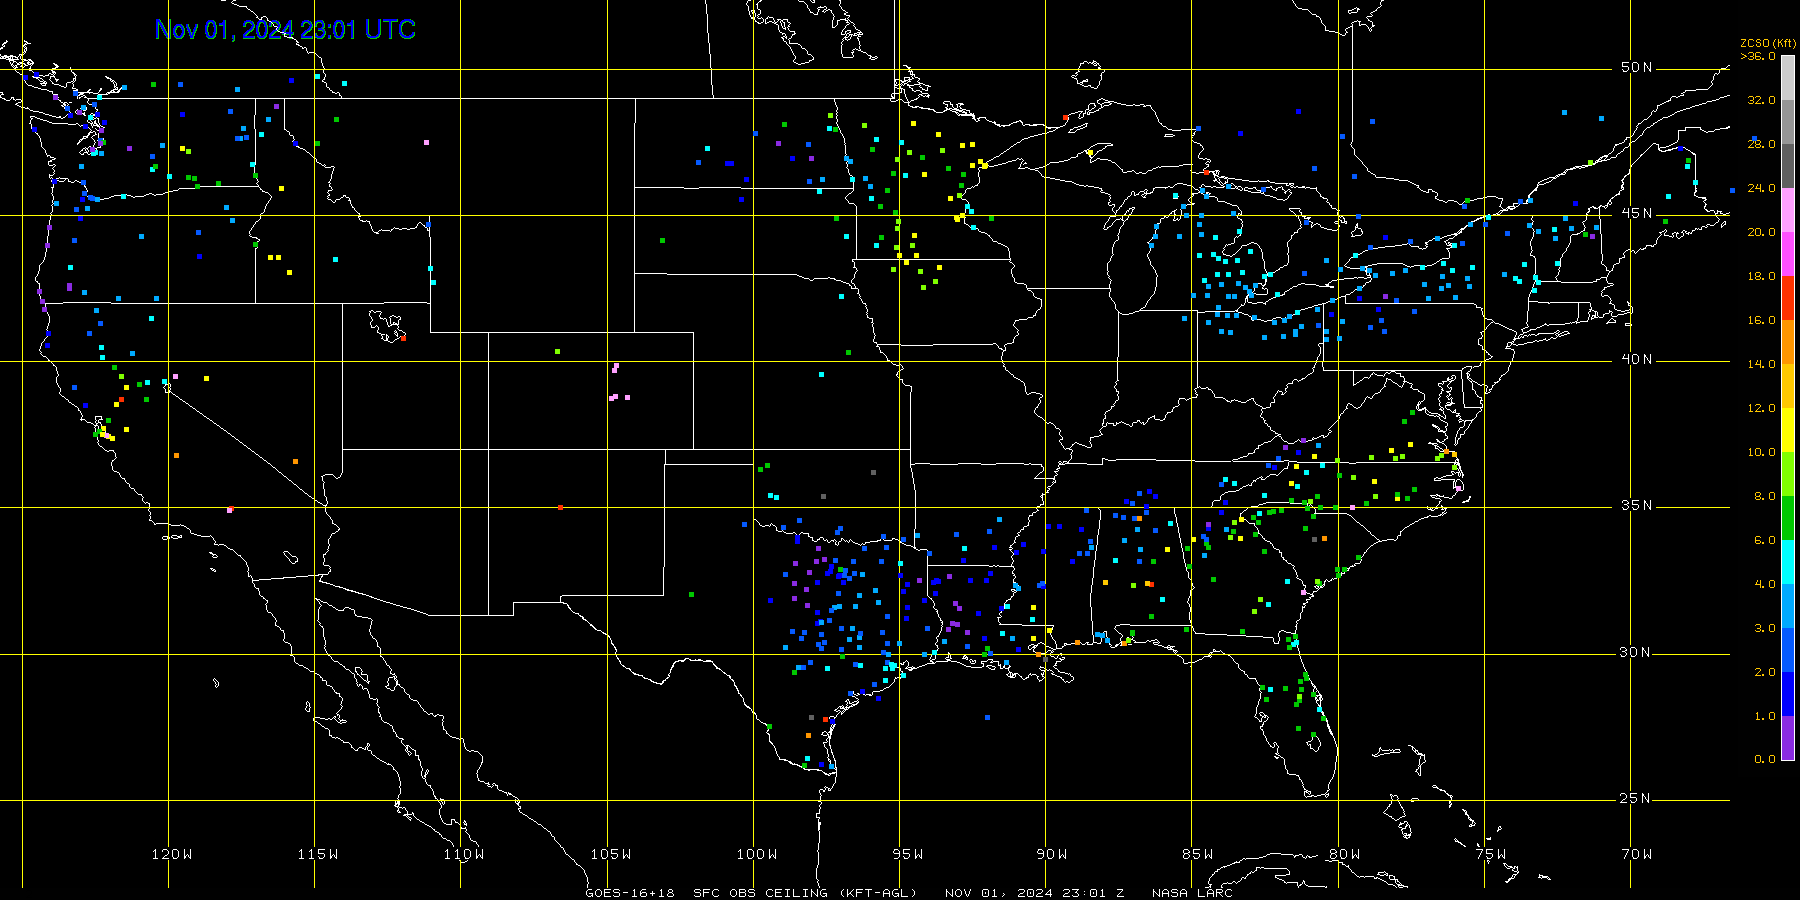Pick the green 6–8 Kft legend swatch
Viewport: 1800px width, 900px height.
[1788, 518]
